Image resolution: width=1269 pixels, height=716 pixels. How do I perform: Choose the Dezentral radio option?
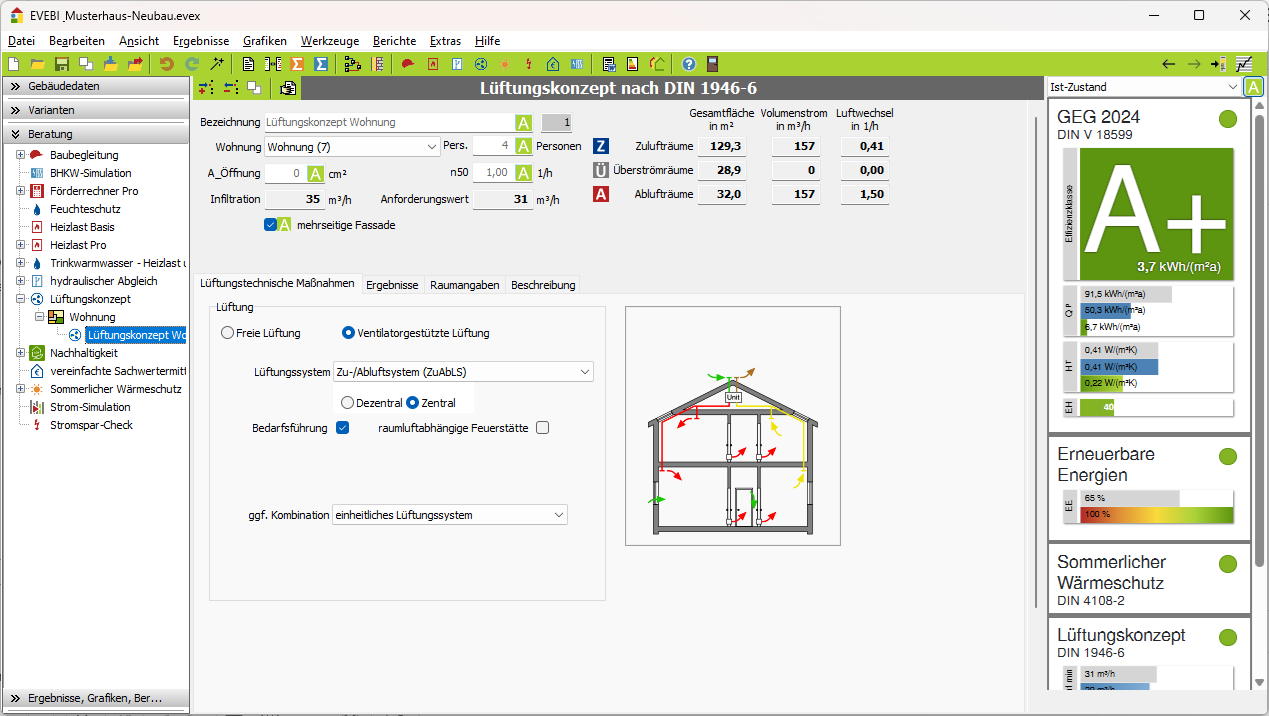pos(348,403)
